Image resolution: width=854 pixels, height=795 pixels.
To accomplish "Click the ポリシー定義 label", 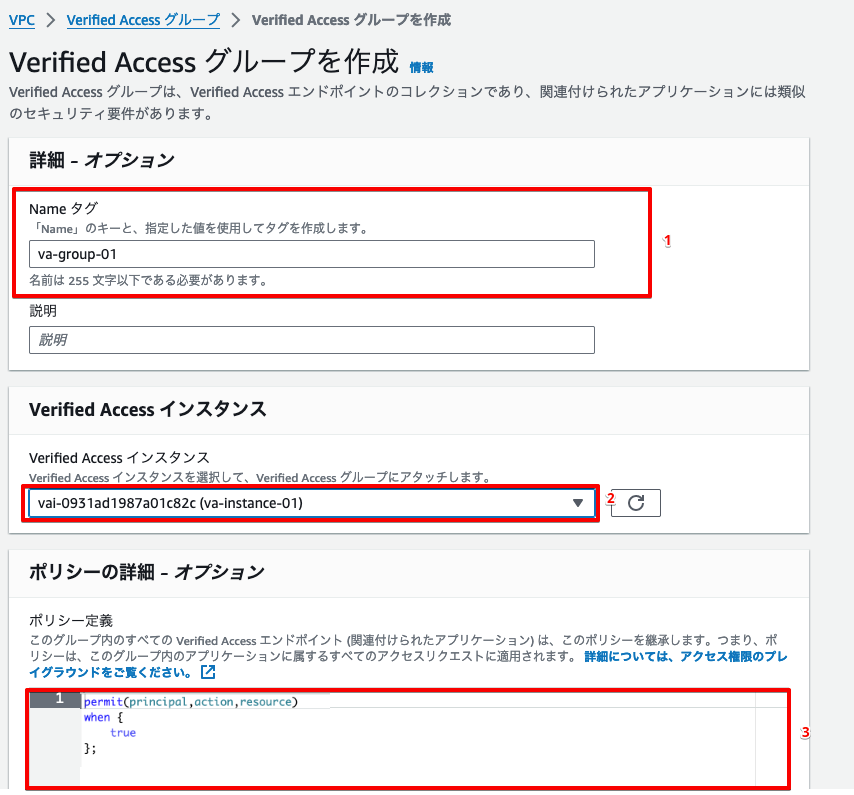I will pos(71,620).
